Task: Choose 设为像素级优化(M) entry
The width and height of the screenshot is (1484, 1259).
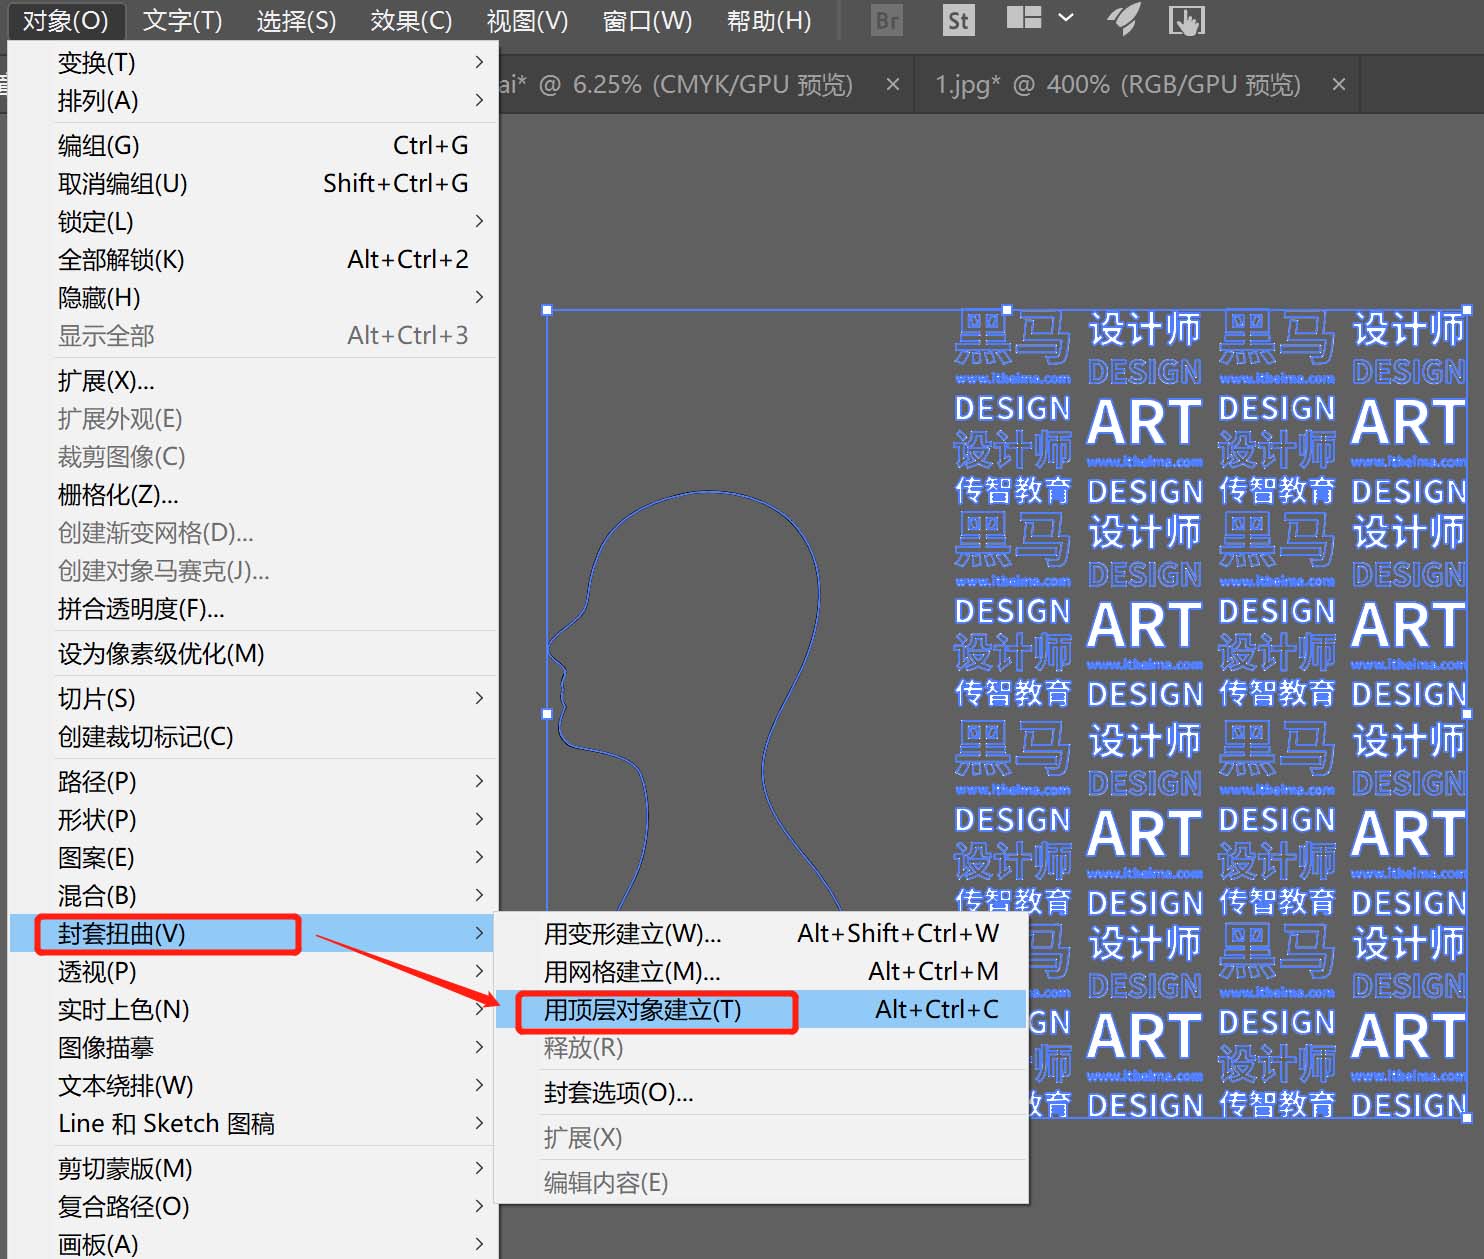Action: coord(253,653)
